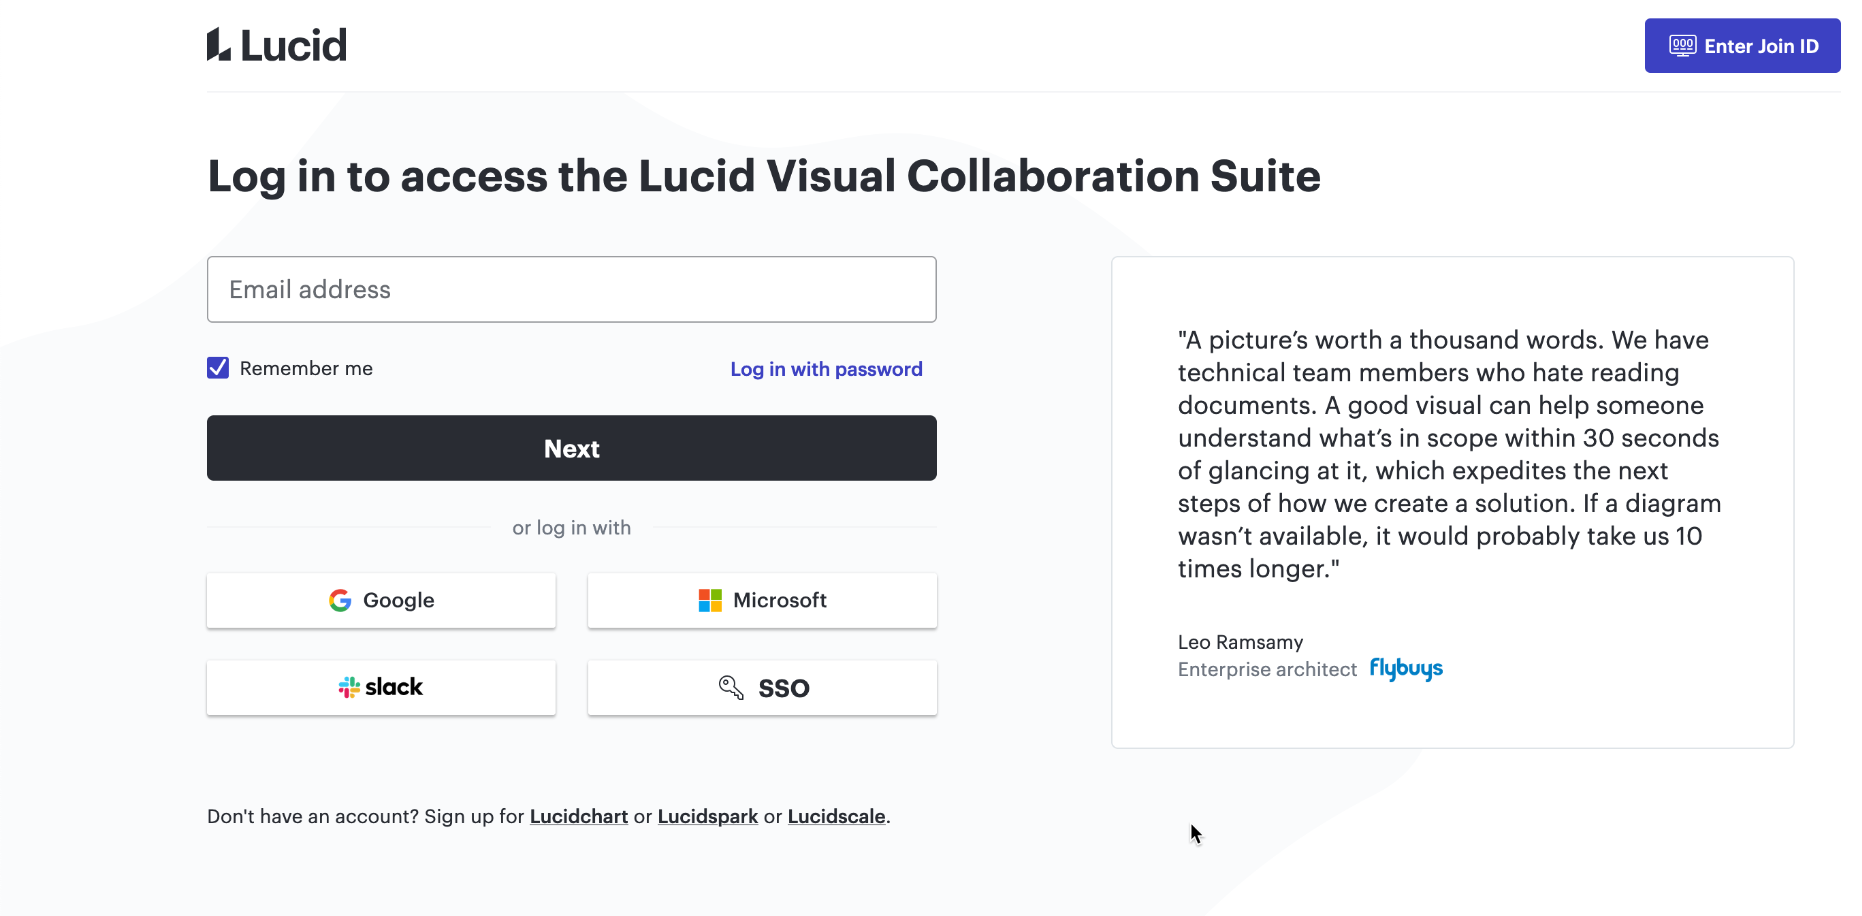Click the SSO key icon
The width and height of the screenshot is (1862, 916).
pyautogui.click(x=729, y=687)
